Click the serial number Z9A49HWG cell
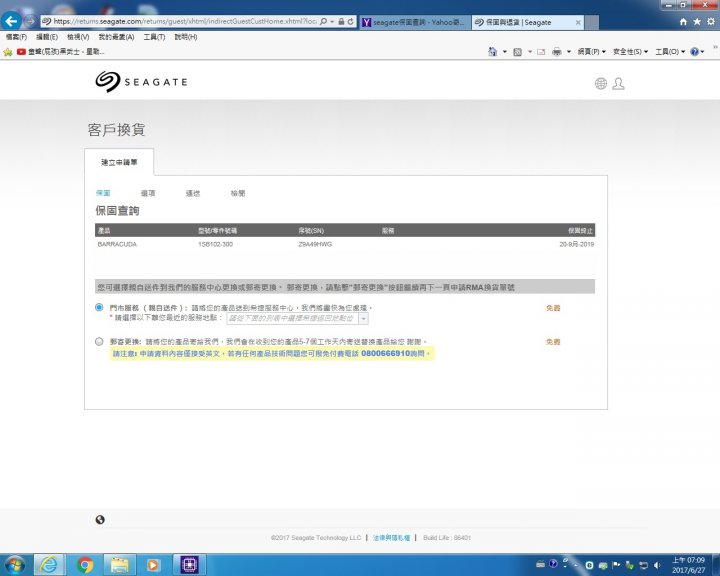Viewport: 720px width, 576px height. point(315,244)
